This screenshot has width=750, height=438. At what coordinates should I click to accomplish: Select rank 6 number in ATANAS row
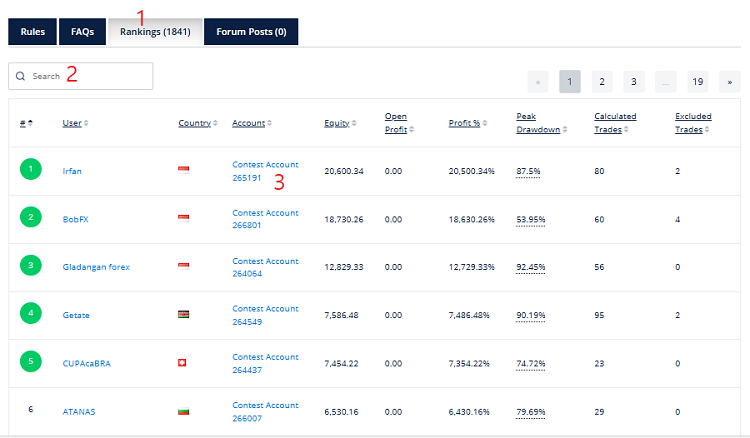pyautogui.click(x=31, y=409)
